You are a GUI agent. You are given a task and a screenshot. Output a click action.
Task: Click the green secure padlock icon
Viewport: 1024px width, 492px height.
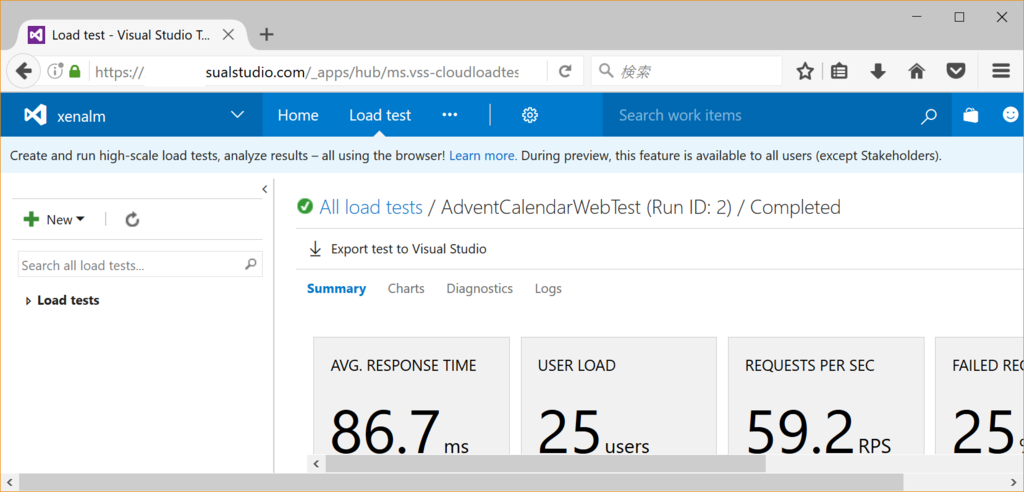coord(74,71)
